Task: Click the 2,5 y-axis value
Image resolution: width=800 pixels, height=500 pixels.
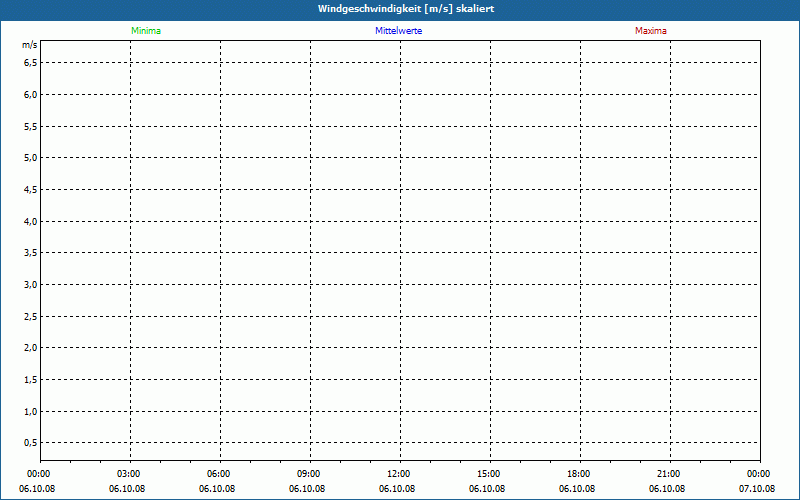Action: tap(31, 317)
